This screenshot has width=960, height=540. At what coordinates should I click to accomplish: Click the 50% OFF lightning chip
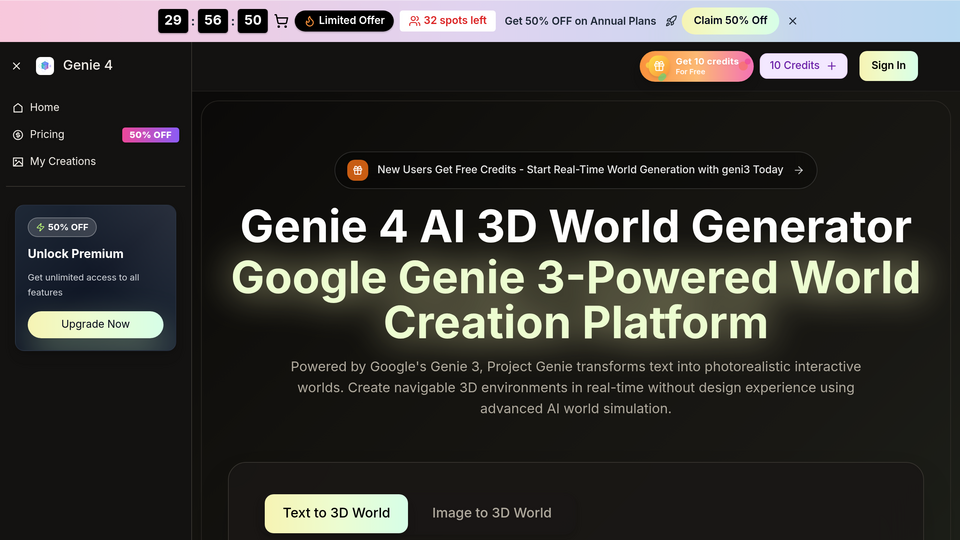click(x=62, y=227)
